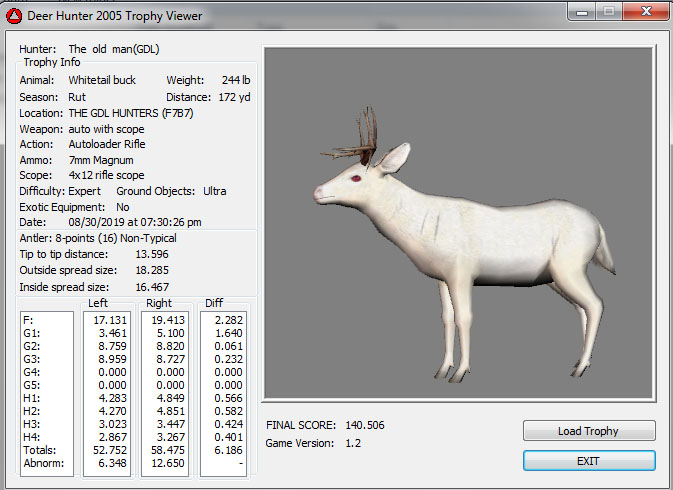The width and height of the screenshot is (673, 490).
Task: Click the Deer Hunter app icon in title bar
Action: click(x=13, y=16)
